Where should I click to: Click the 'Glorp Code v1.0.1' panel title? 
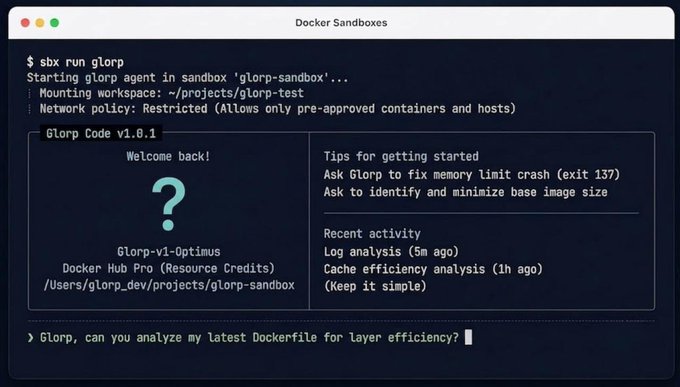tap(101, 133)
